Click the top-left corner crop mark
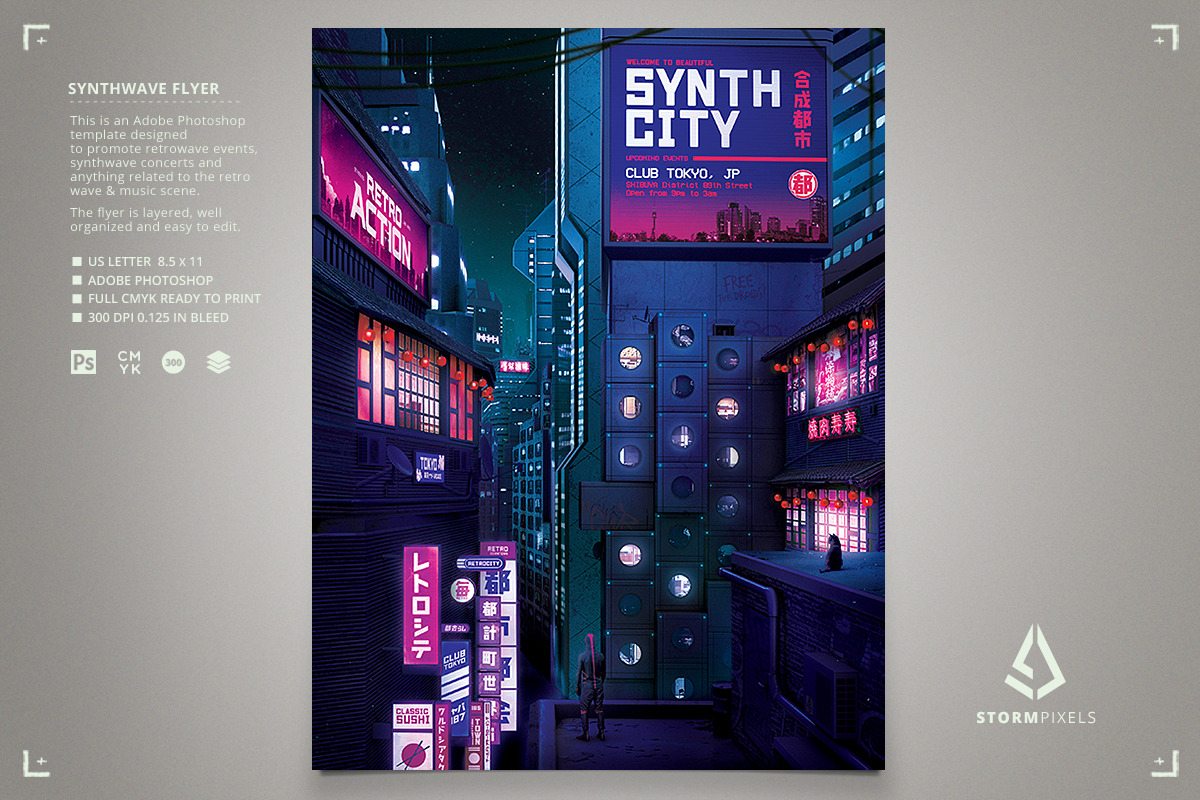Viewport: 1200px width, 800px height. [x=37, y=37]
